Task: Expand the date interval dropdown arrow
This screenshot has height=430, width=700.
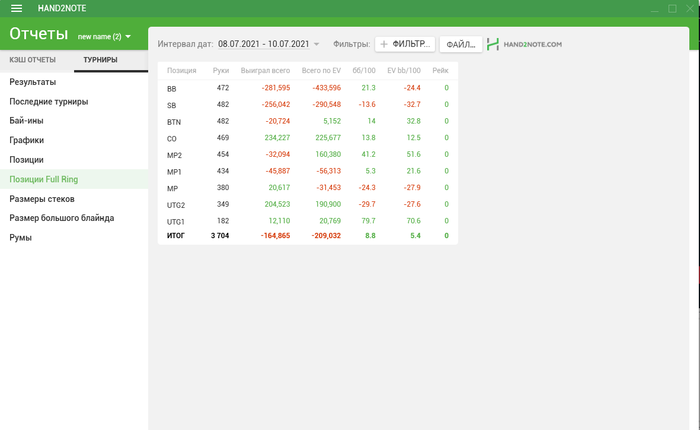Action: pyautogui.click(x=317, y=44)
